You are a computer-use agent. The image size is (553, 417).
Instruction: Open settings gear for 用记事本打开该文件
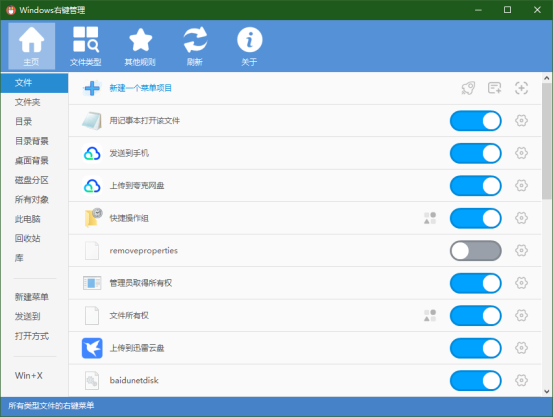[x=521, y=121]
